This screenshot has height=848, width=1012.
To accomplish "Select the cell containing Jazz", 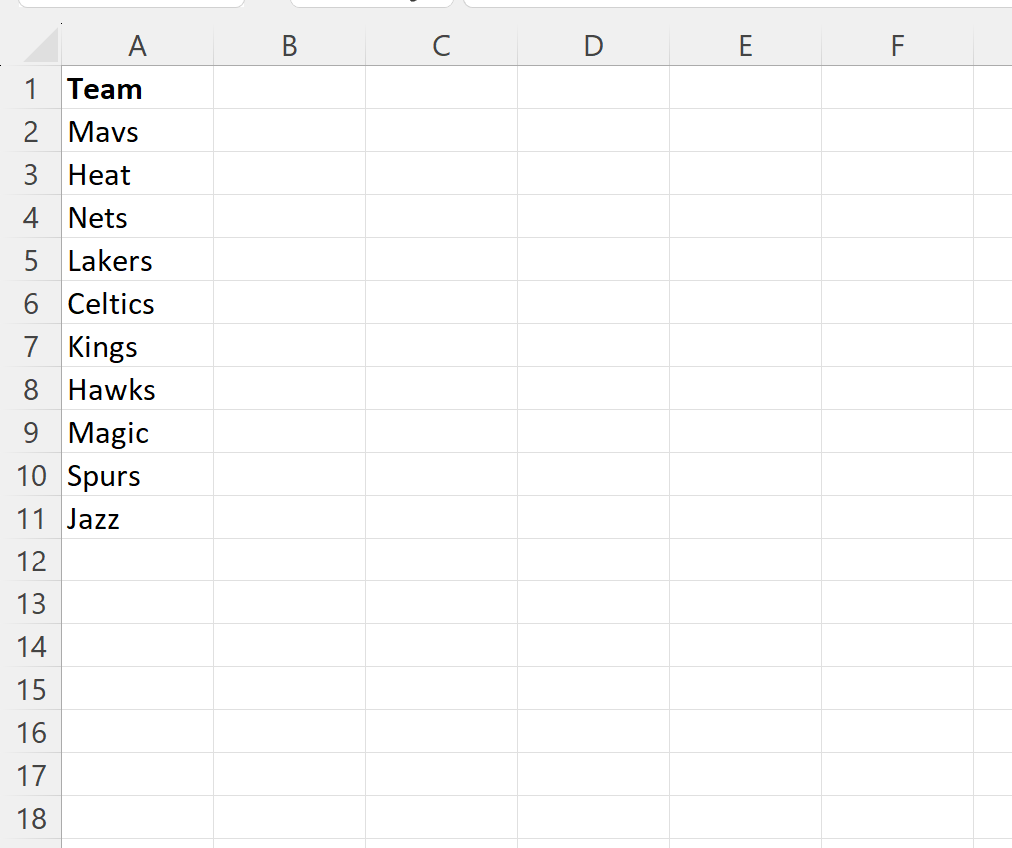I will click(137, 518).
